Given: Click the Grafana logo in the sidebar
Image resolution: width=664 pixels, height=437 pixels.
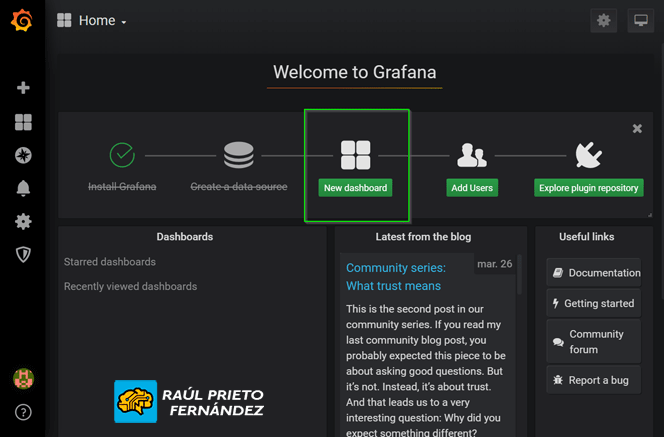Looking at the screenshot, I should click(22, 20).
